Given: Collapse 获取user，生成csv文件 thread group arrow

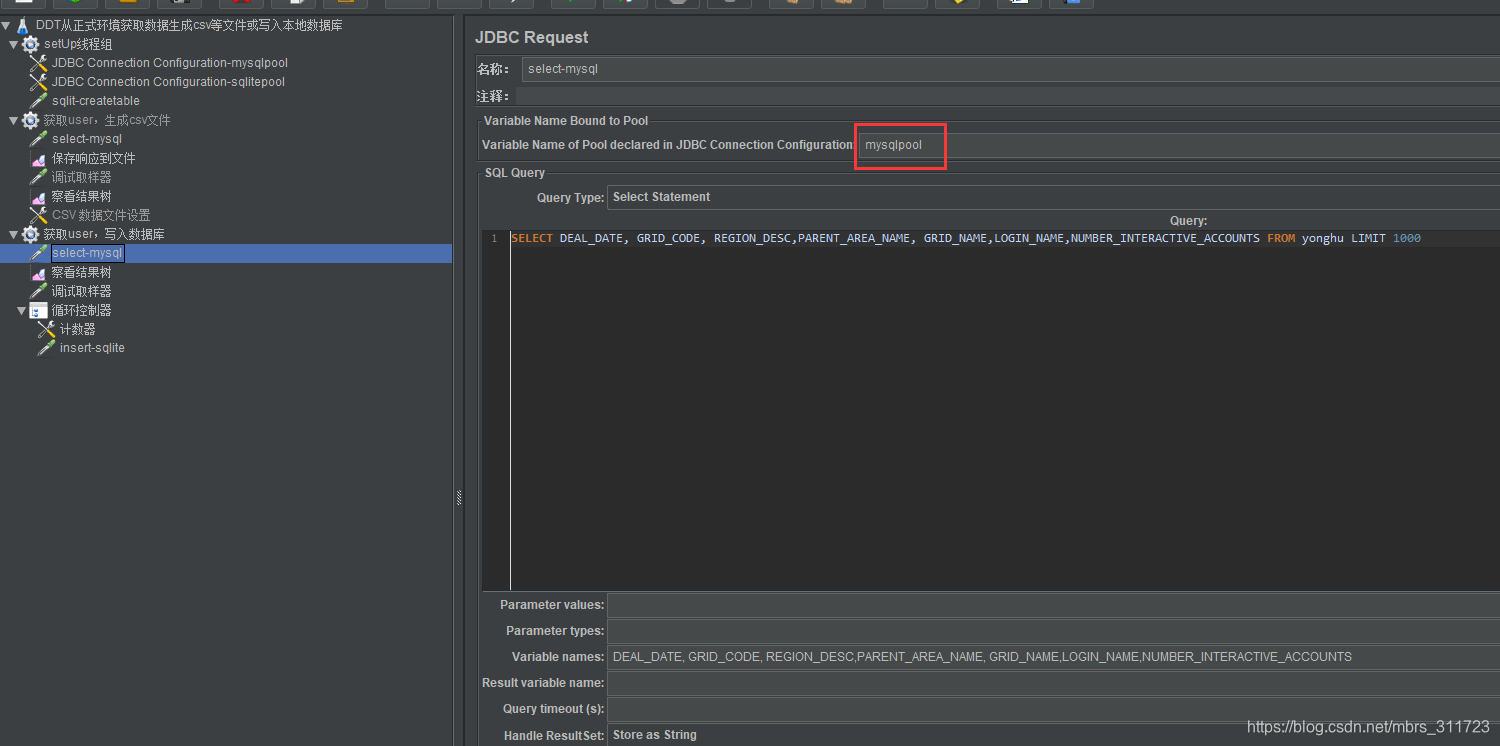Looking at the screenshot, I should coord(14,120).
